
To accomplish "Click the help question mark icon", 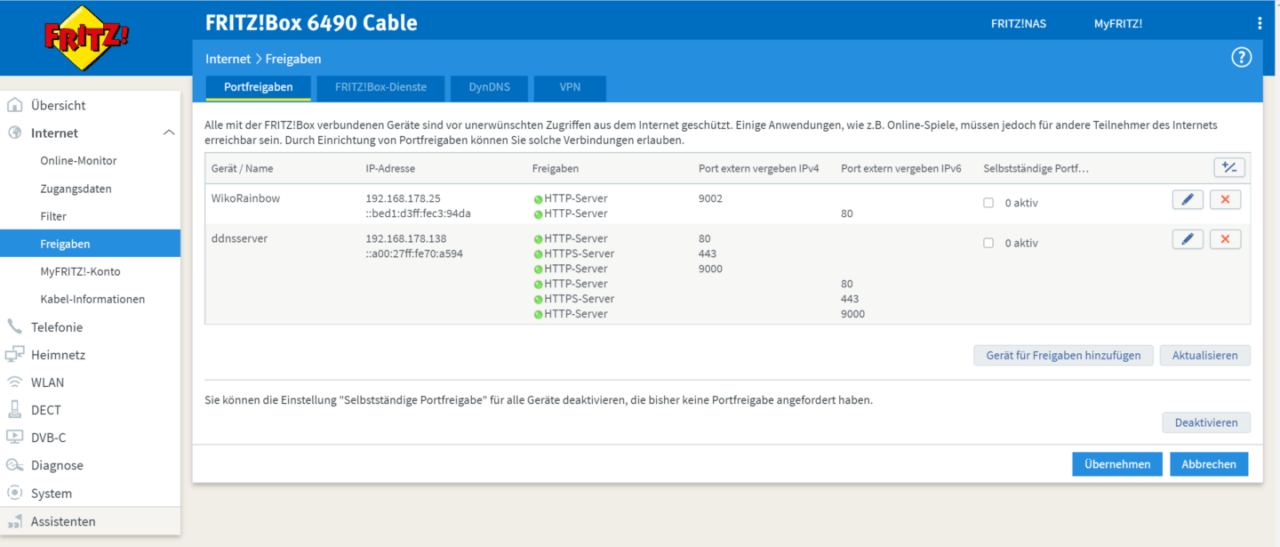I will [1241, 58].
